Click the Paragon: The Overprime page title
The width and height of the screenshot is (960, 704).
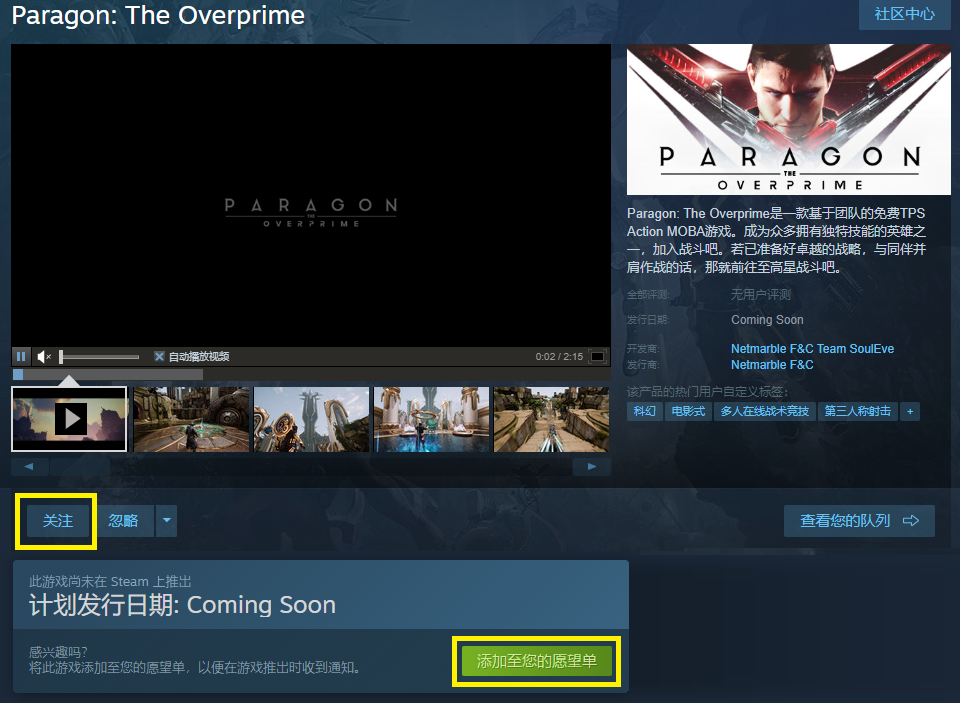[x=158, y=15]
